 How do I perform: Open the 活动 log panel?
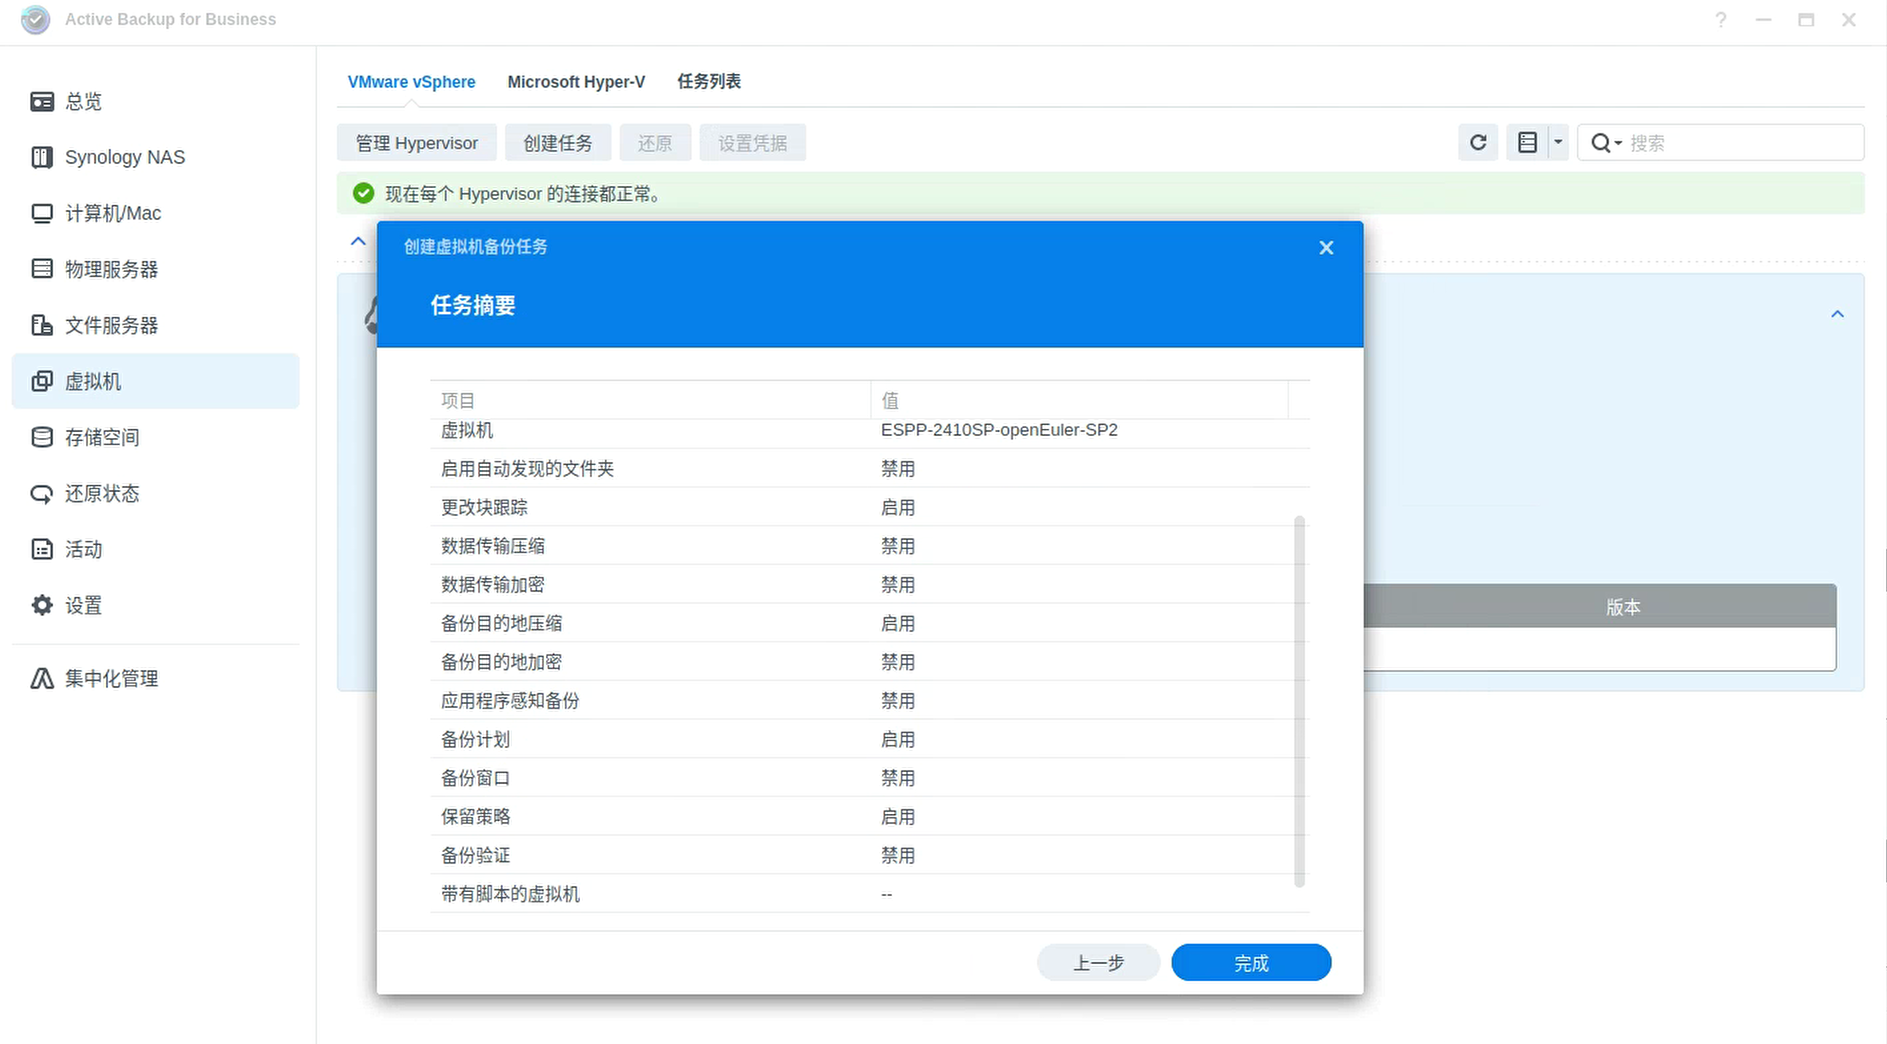coord(84,549)
